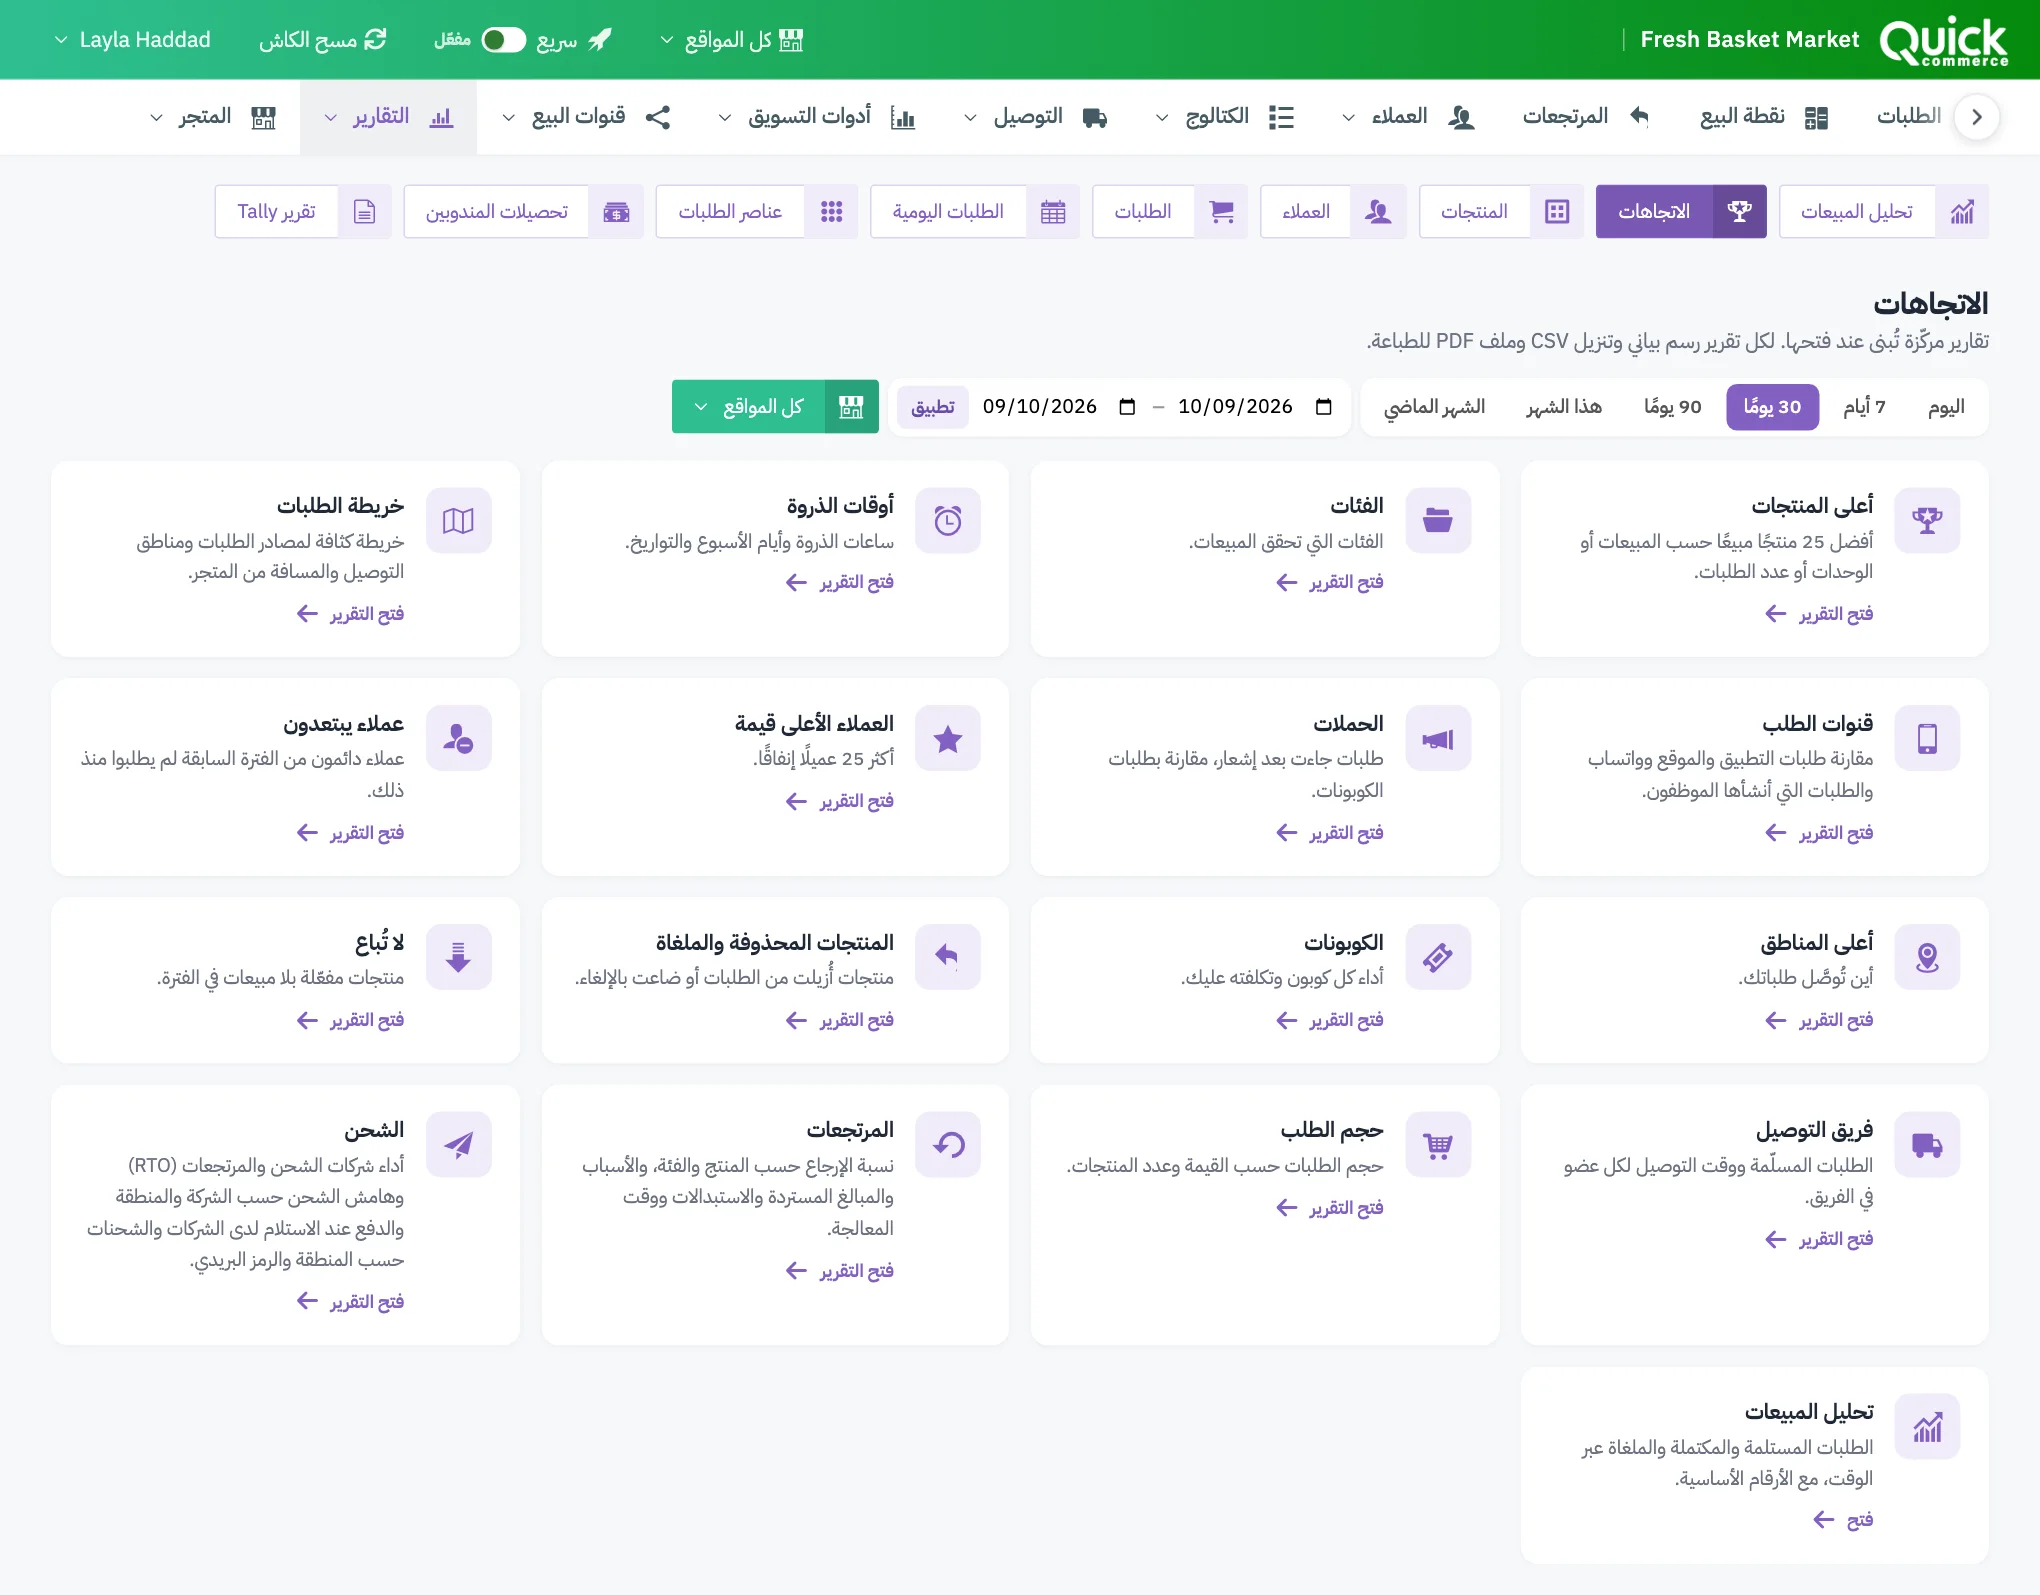
Task: Click the trophy icon on أعلى المنتجات card
Action: coord(1927,520)
